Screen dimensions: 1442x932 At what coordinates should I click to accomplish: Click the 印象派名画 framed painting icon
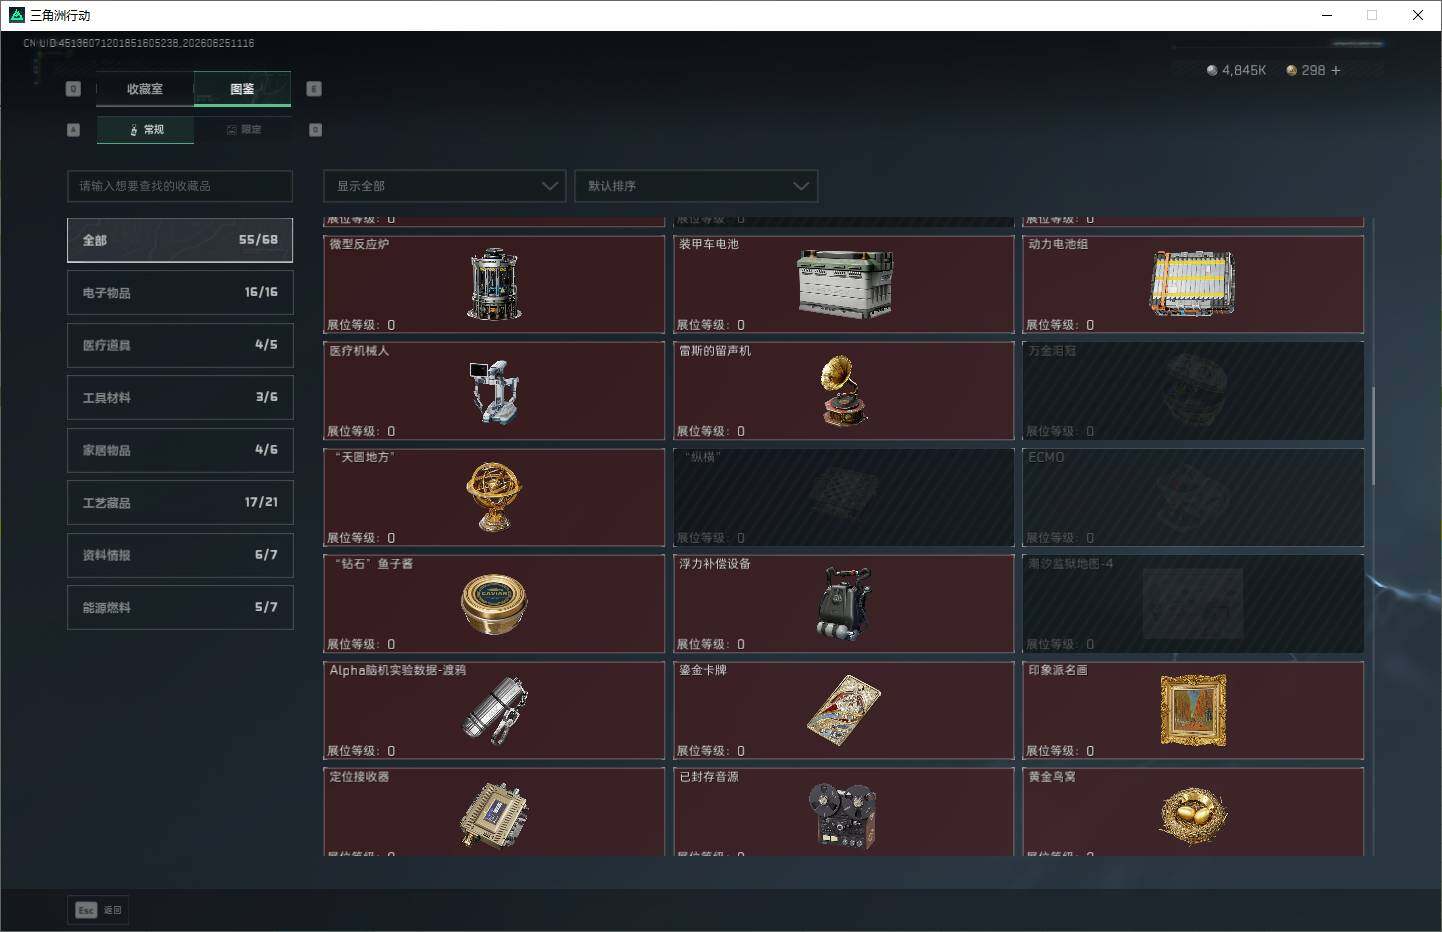(x=1193, y=710)
